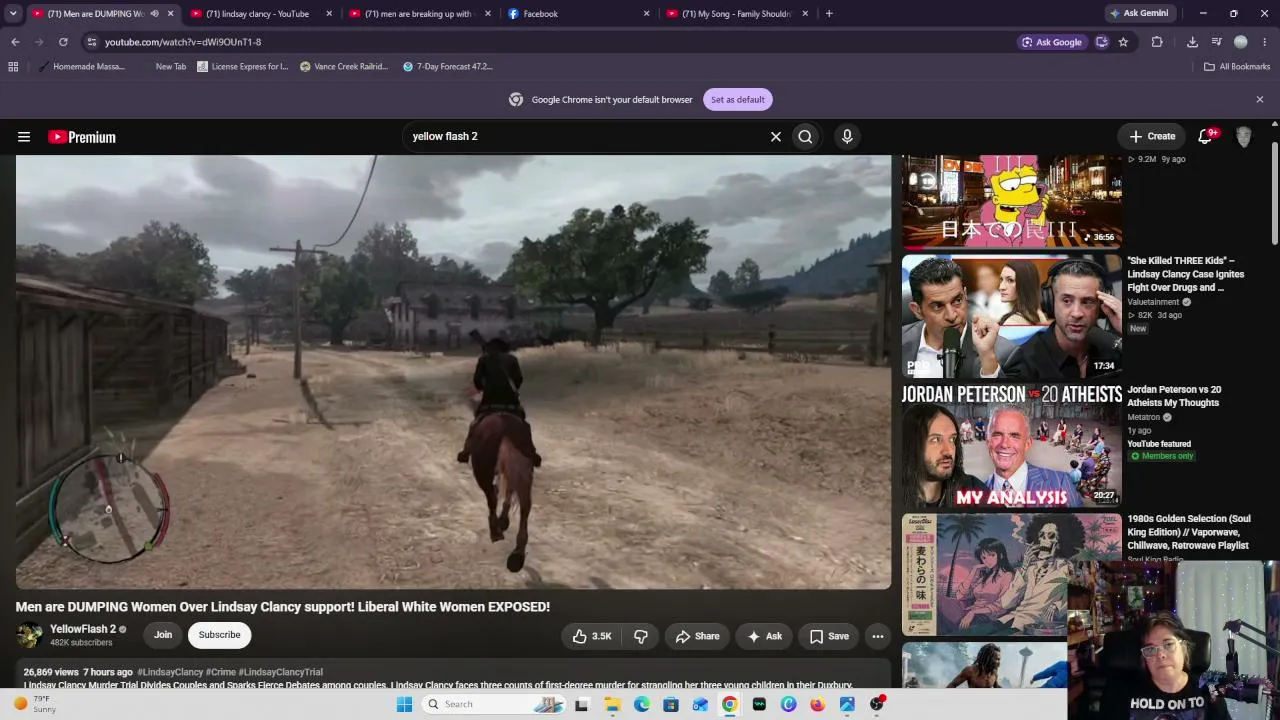Bookmark this page with the star
The height and width of the screenshot is (720, 1280).
tap(1123, 42)
